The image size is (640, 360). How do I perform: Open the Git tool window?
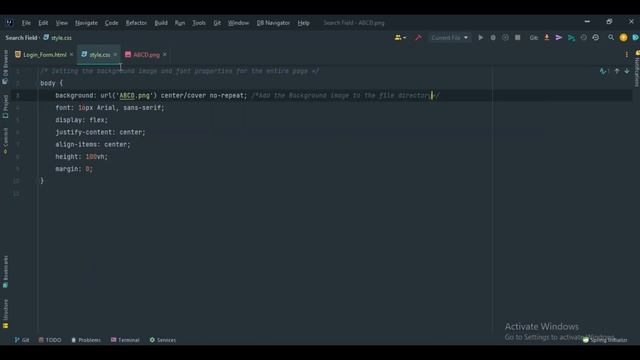tap(22, 340)
